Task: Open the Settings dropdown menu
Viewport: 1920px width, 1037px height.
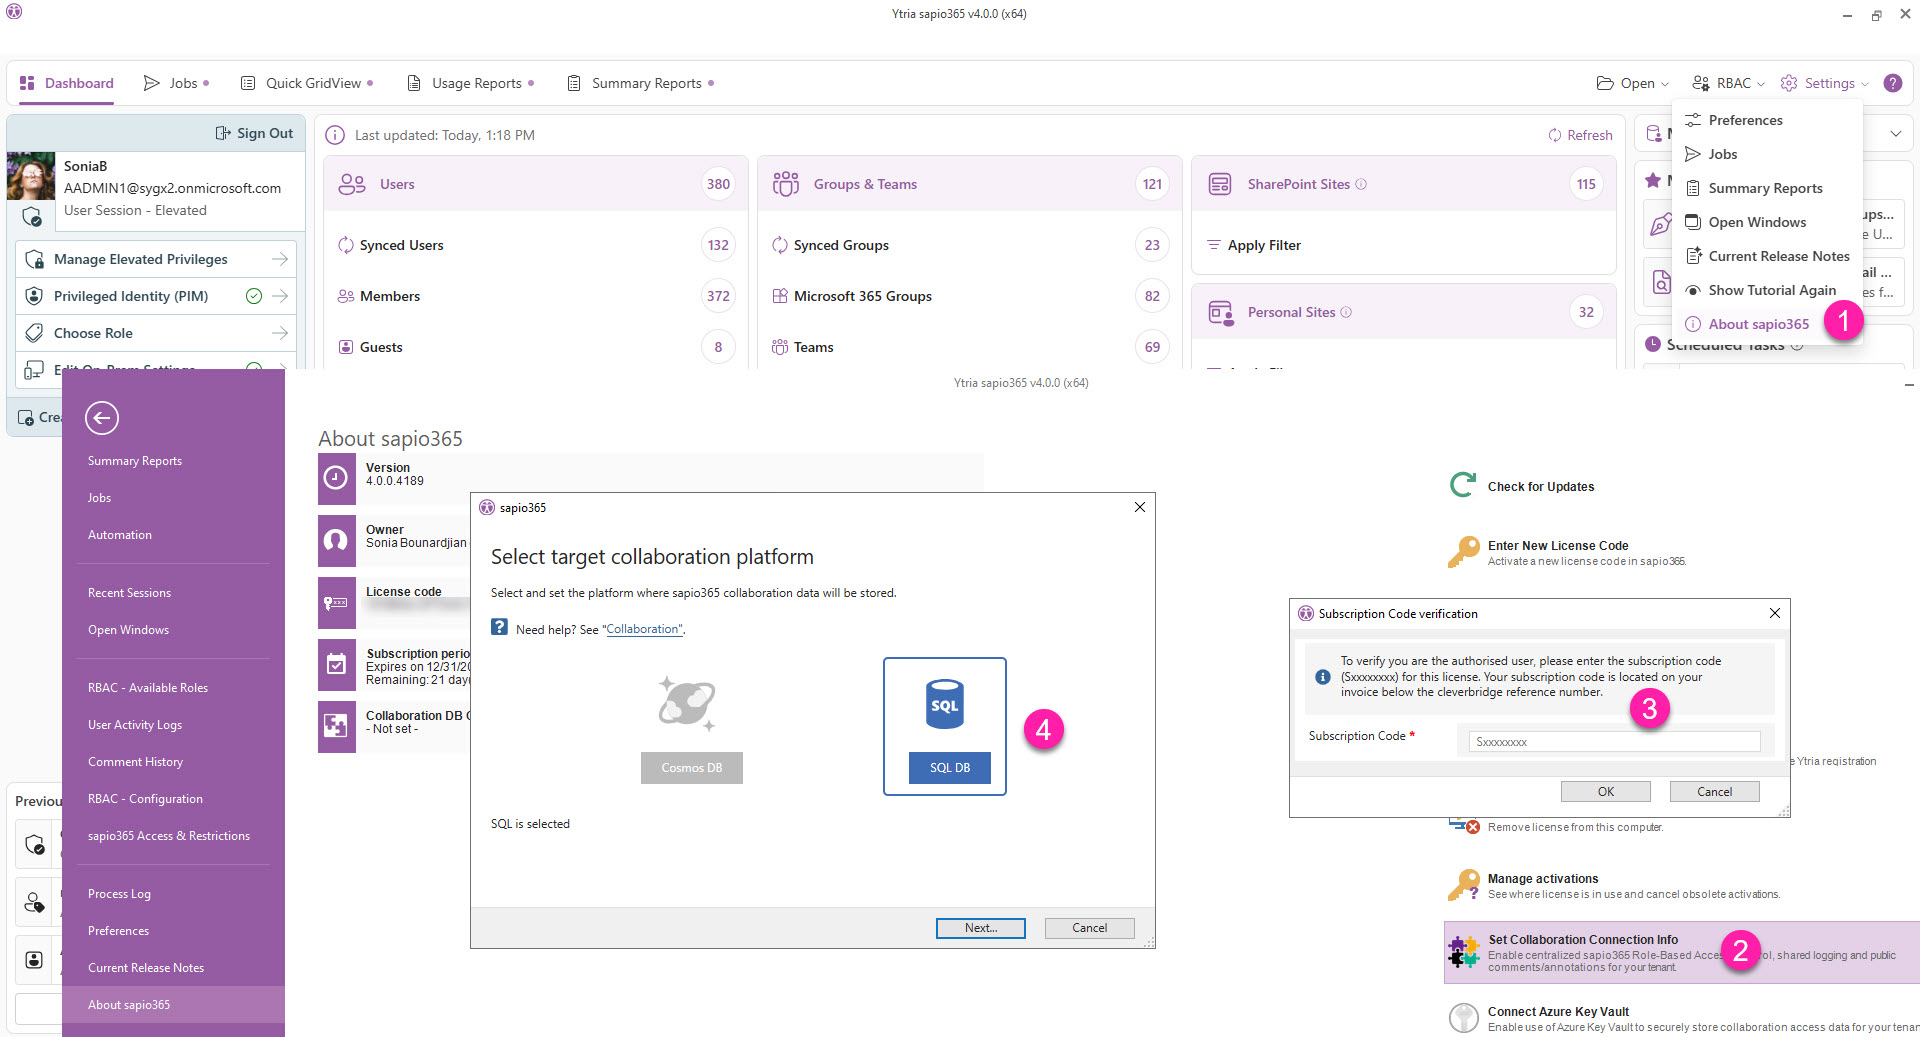Action: 1823,83
